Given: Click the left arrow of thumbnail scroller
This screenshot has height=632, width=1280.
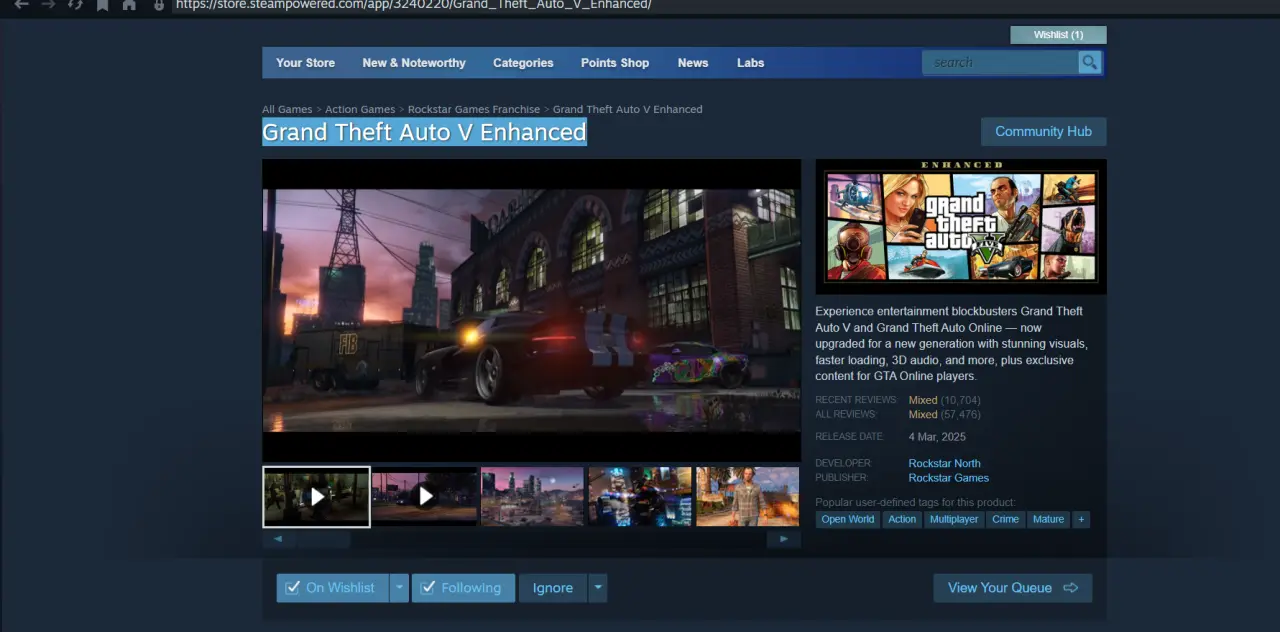Looking at the screenshot, I should (277, 539).
